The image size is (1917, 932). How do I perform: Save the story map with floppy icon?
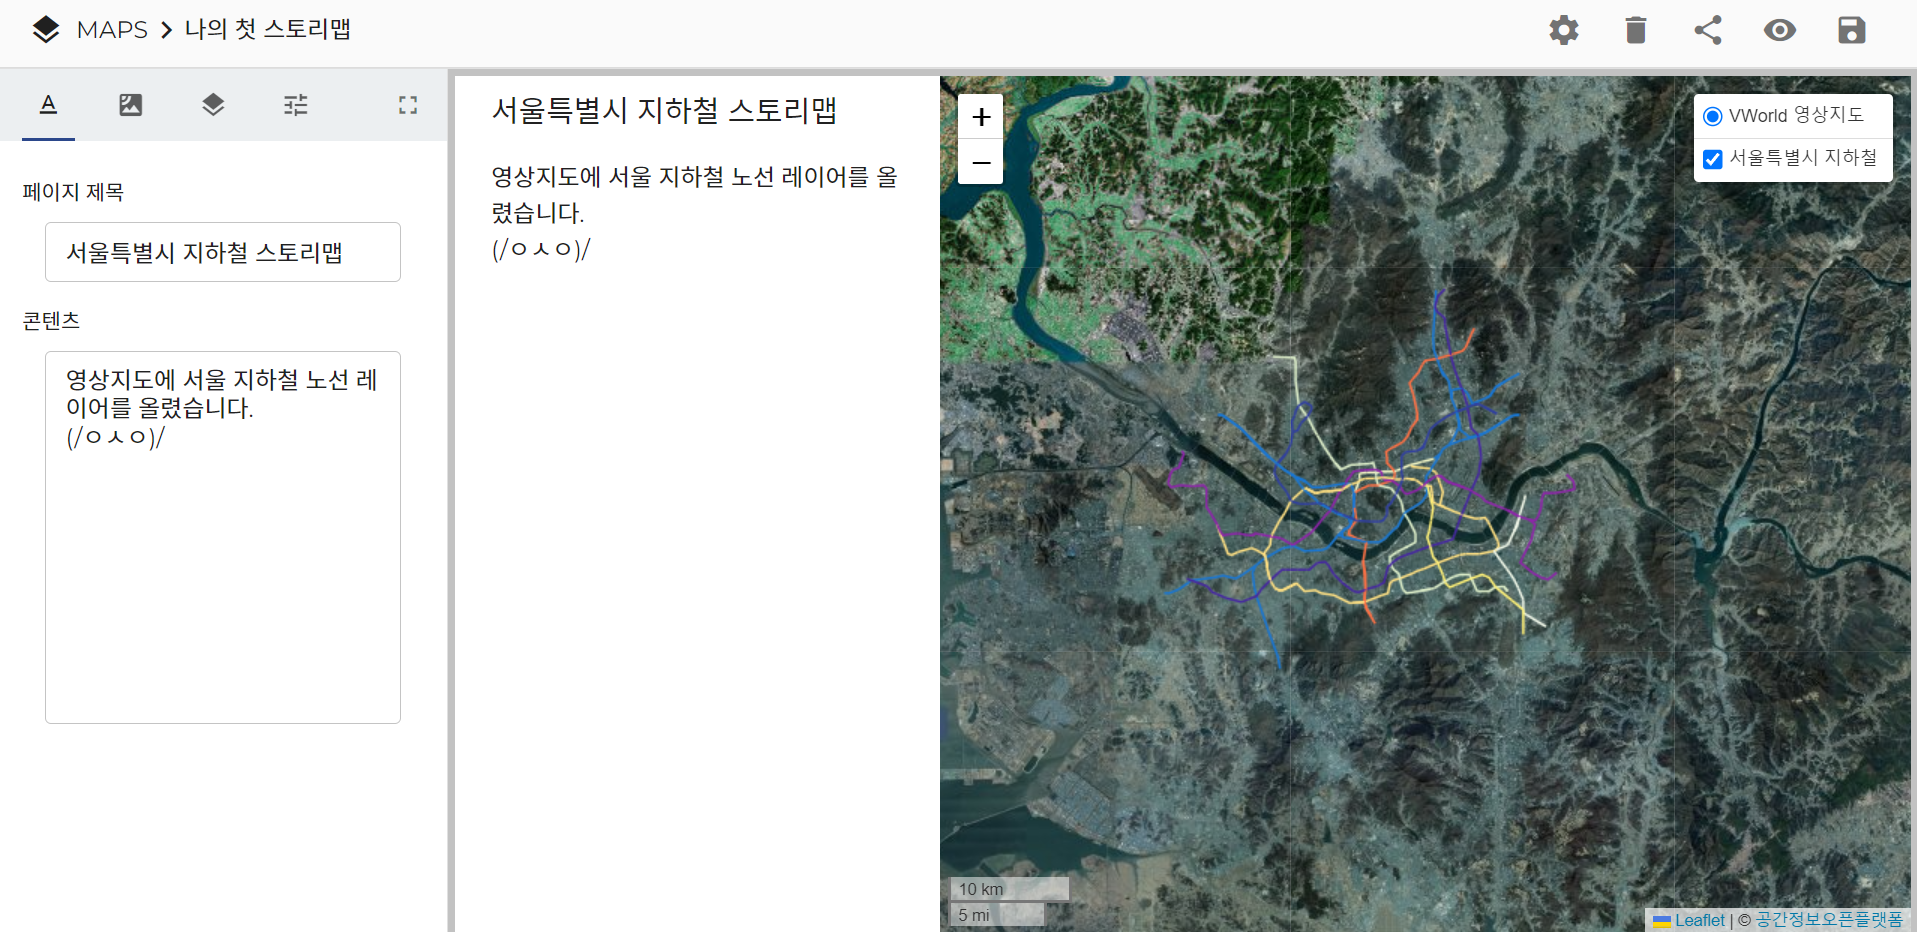click(x=1851, y=30)
